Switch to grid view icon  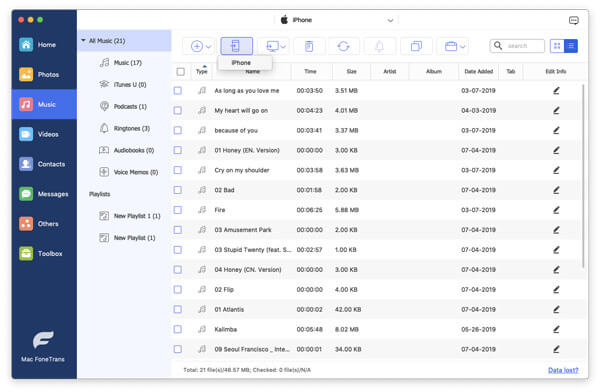pyautogui.click(x=557, y=46)
